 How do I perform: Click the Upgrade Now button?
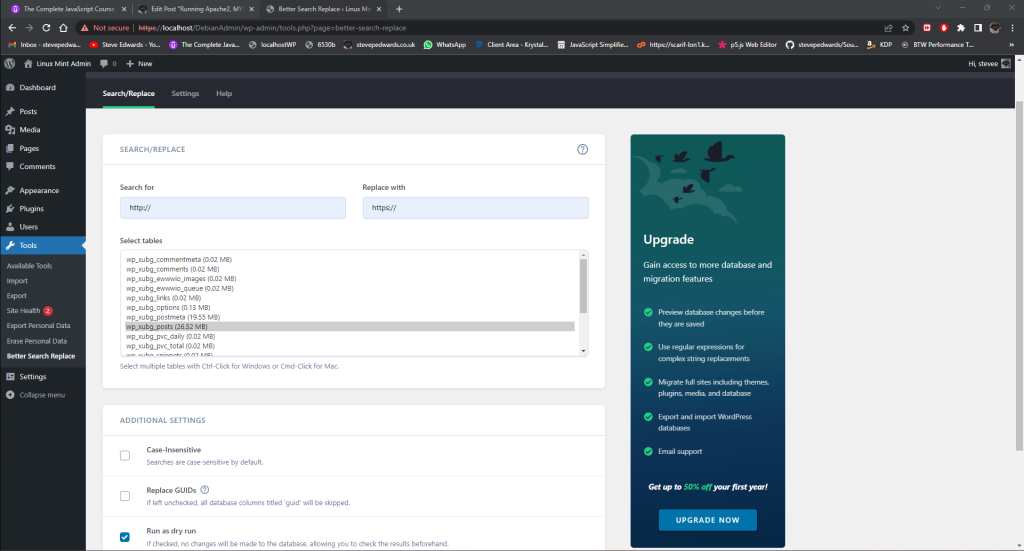[707, 520]
